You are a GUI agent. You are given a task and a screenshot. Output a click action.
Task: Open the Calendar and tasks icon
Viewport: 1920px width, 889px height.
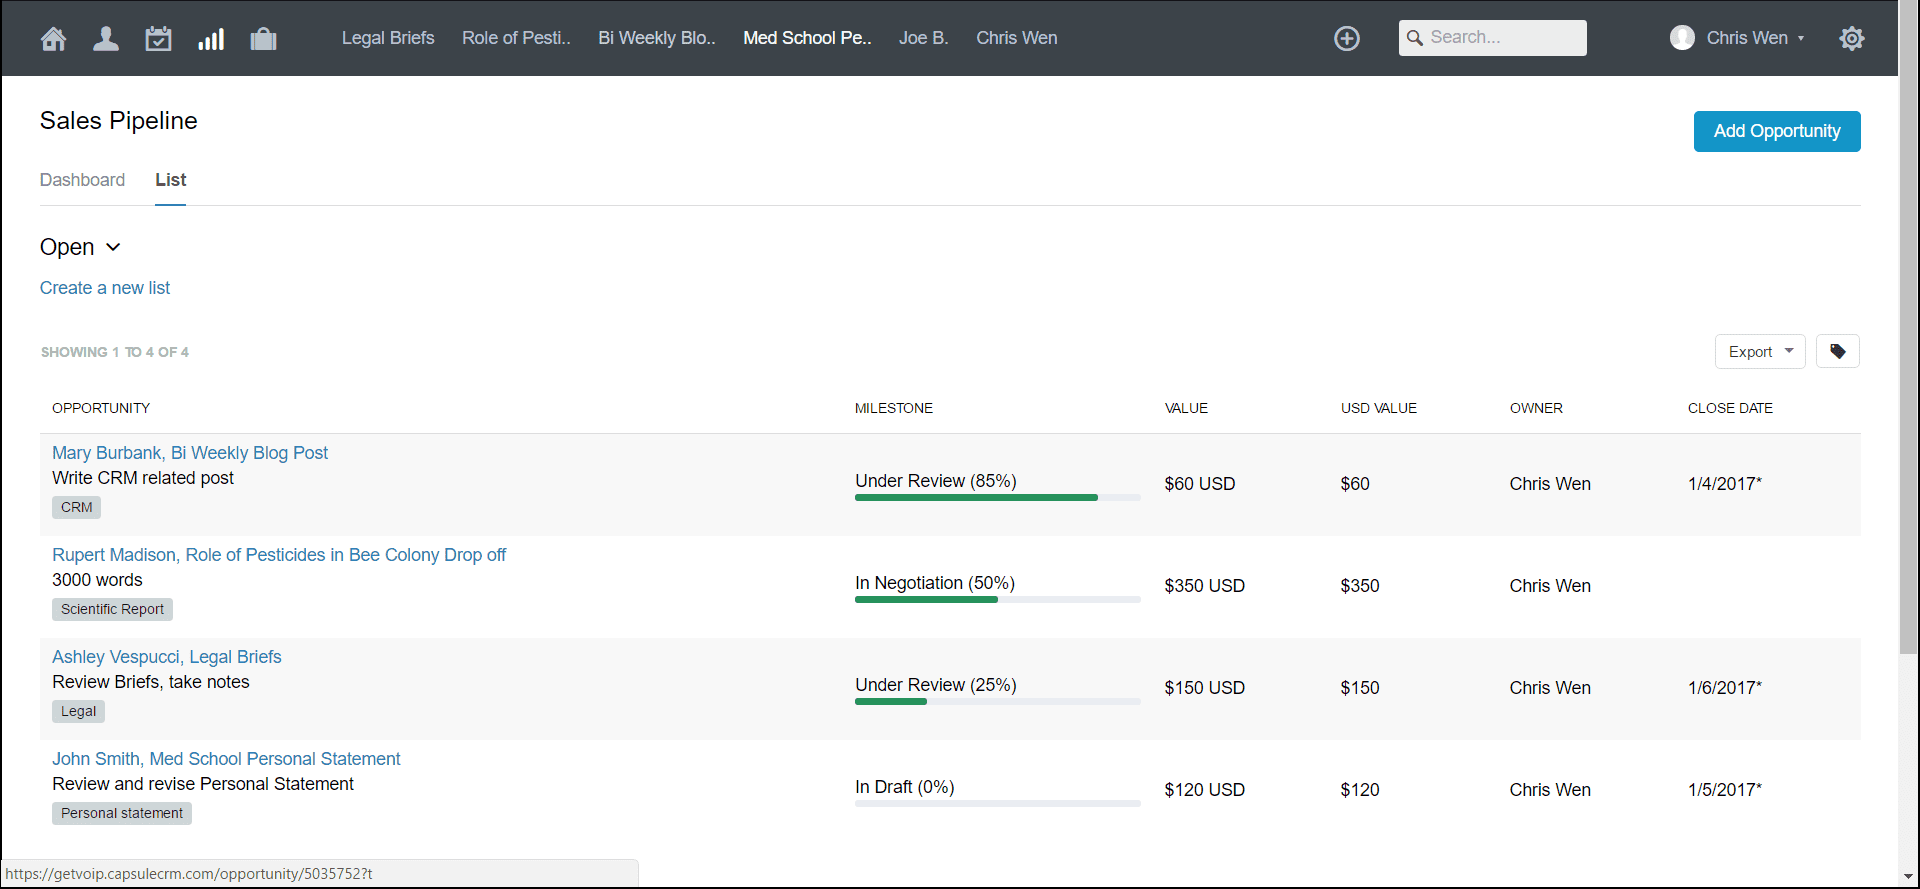click(158, 39)
